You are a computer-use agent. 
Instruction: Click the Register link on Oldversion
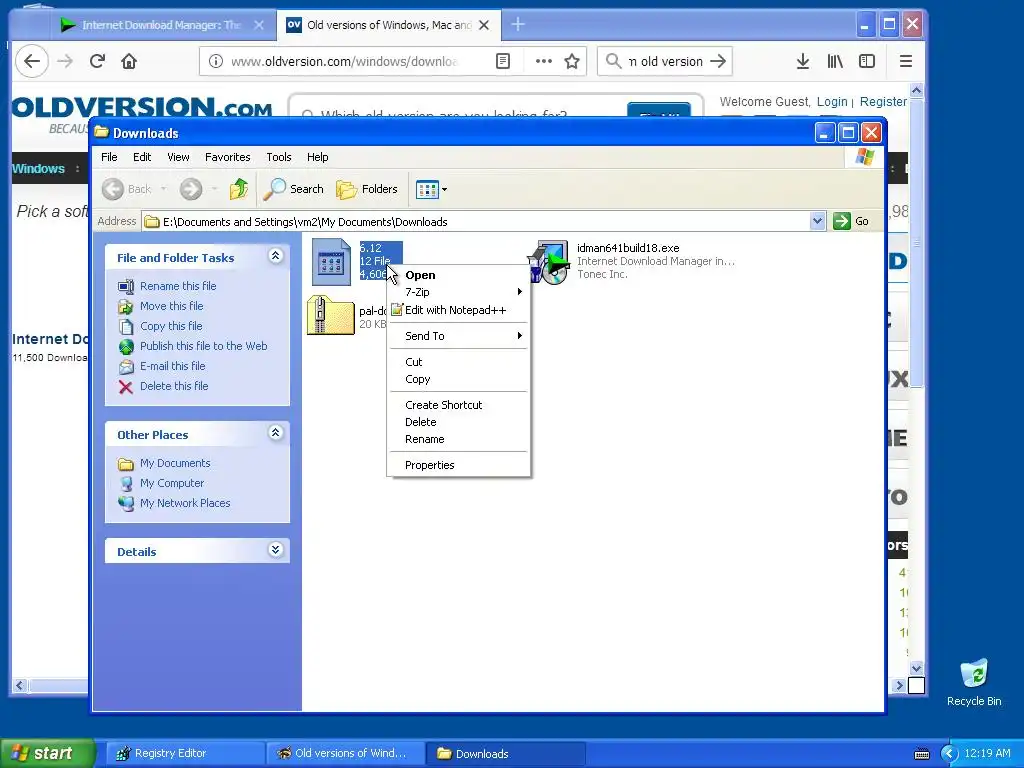(x=883, y=102)
